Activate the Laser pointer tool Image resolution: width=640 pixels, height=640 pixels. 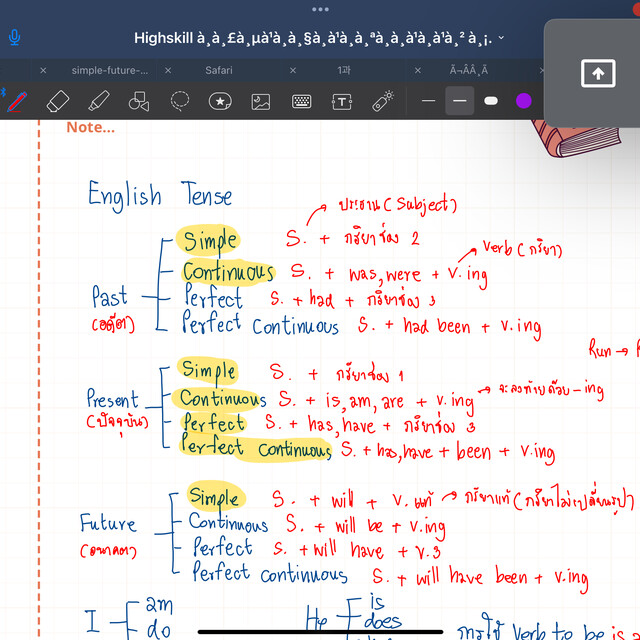pyautogui.click(x=382, y=101)
